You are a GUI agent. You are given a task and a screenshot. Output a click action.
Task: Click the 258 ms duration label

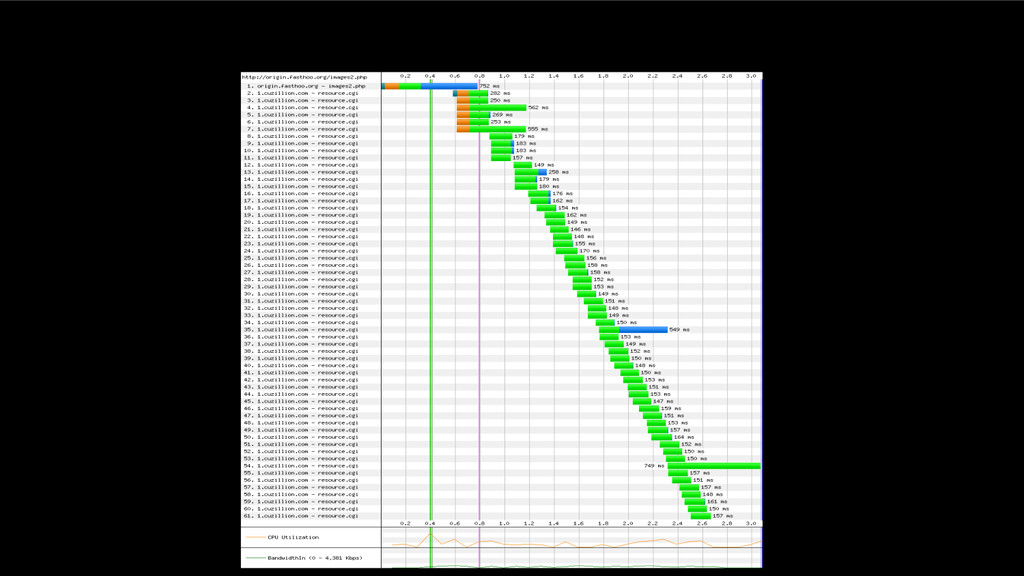coord(558,172)
